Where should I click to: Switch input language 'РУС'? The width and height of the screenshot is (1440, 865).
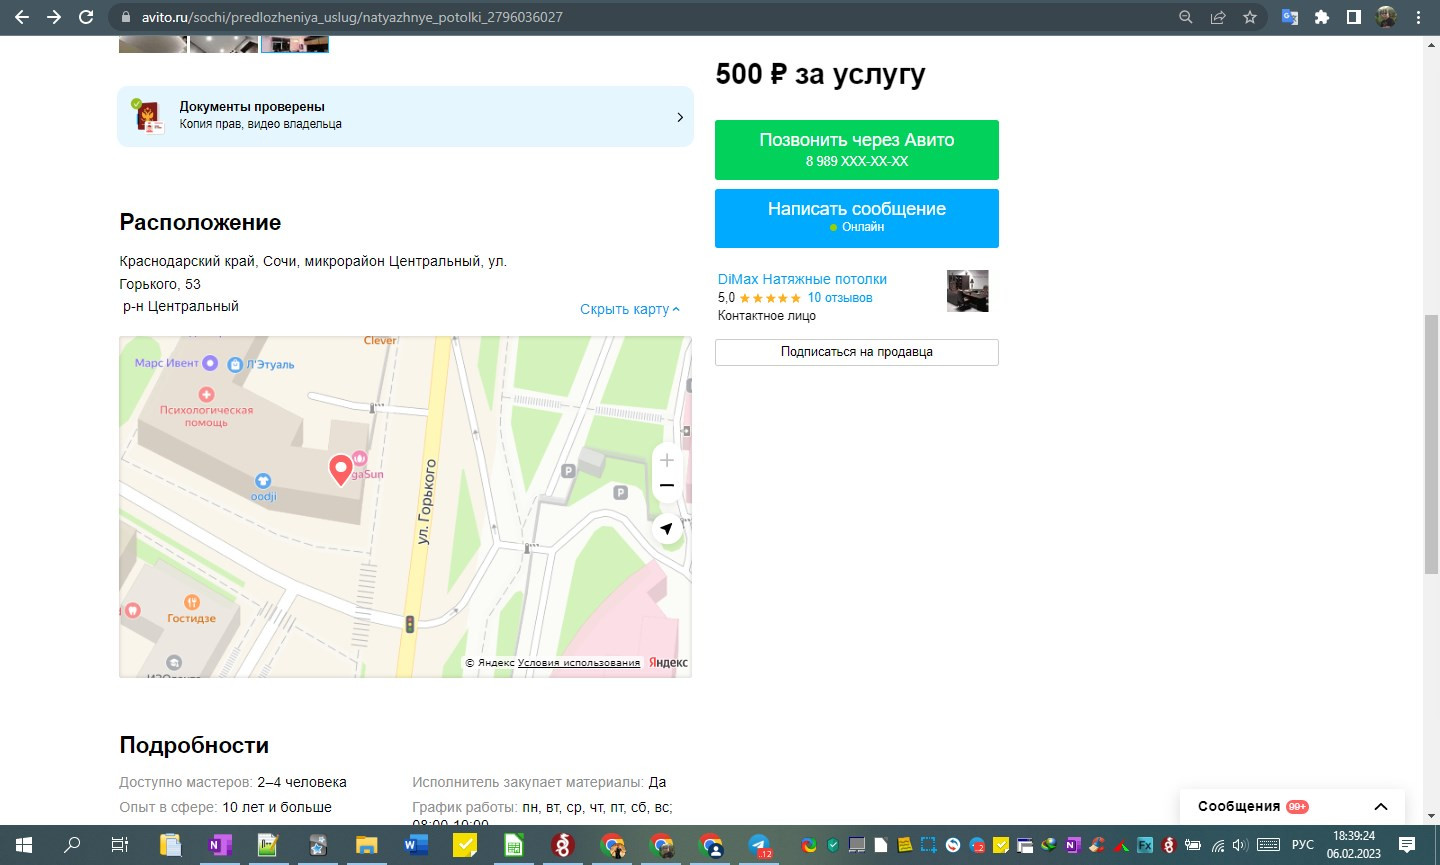pyautogui.click(x=1302, y=845)
